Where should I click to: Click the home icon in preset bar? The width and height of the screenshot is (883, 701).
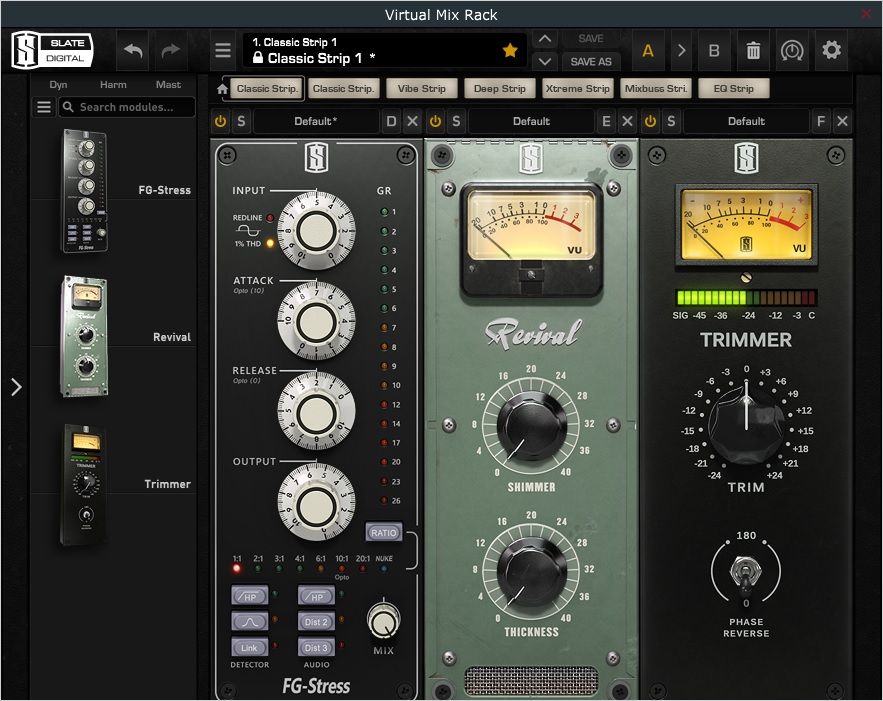(x=222, y=89)
